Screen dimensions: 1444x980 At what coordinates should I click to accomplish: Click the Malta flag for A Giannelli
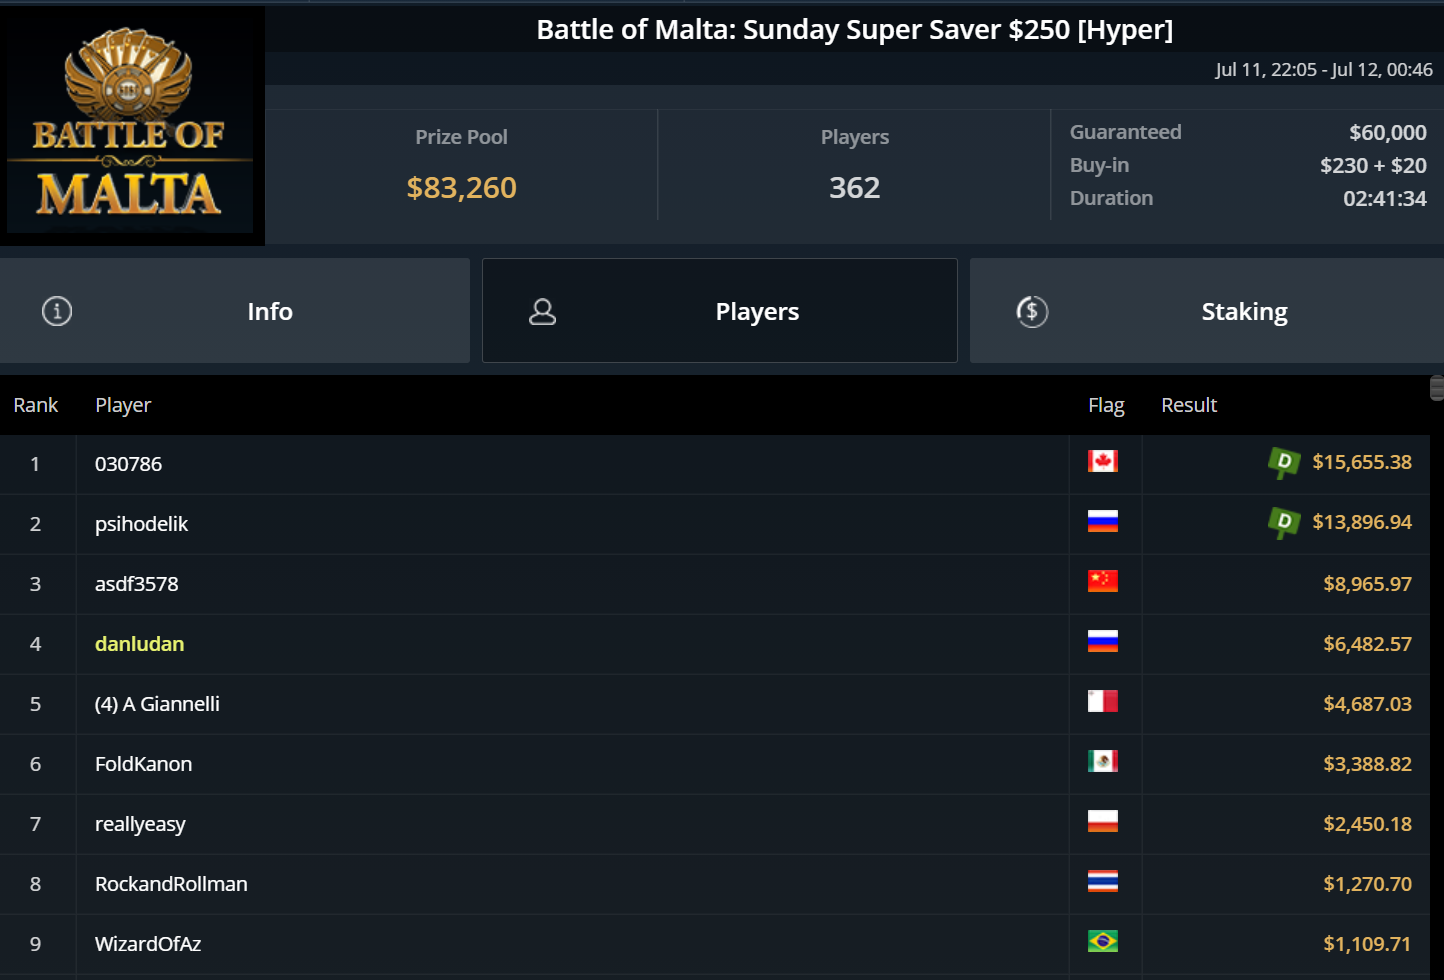[1102, 701]
